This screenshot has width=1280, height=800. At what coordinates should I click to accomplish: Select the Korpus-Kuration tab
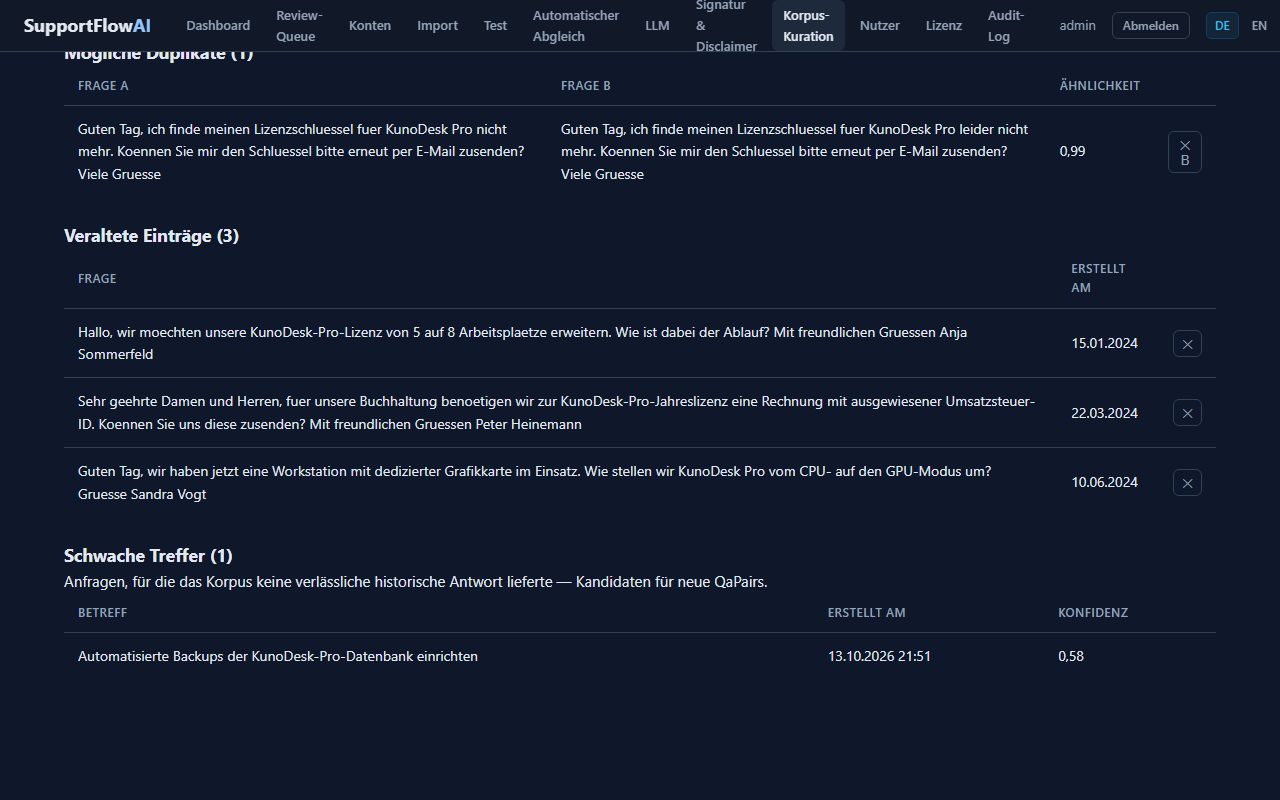pos(808,26)
